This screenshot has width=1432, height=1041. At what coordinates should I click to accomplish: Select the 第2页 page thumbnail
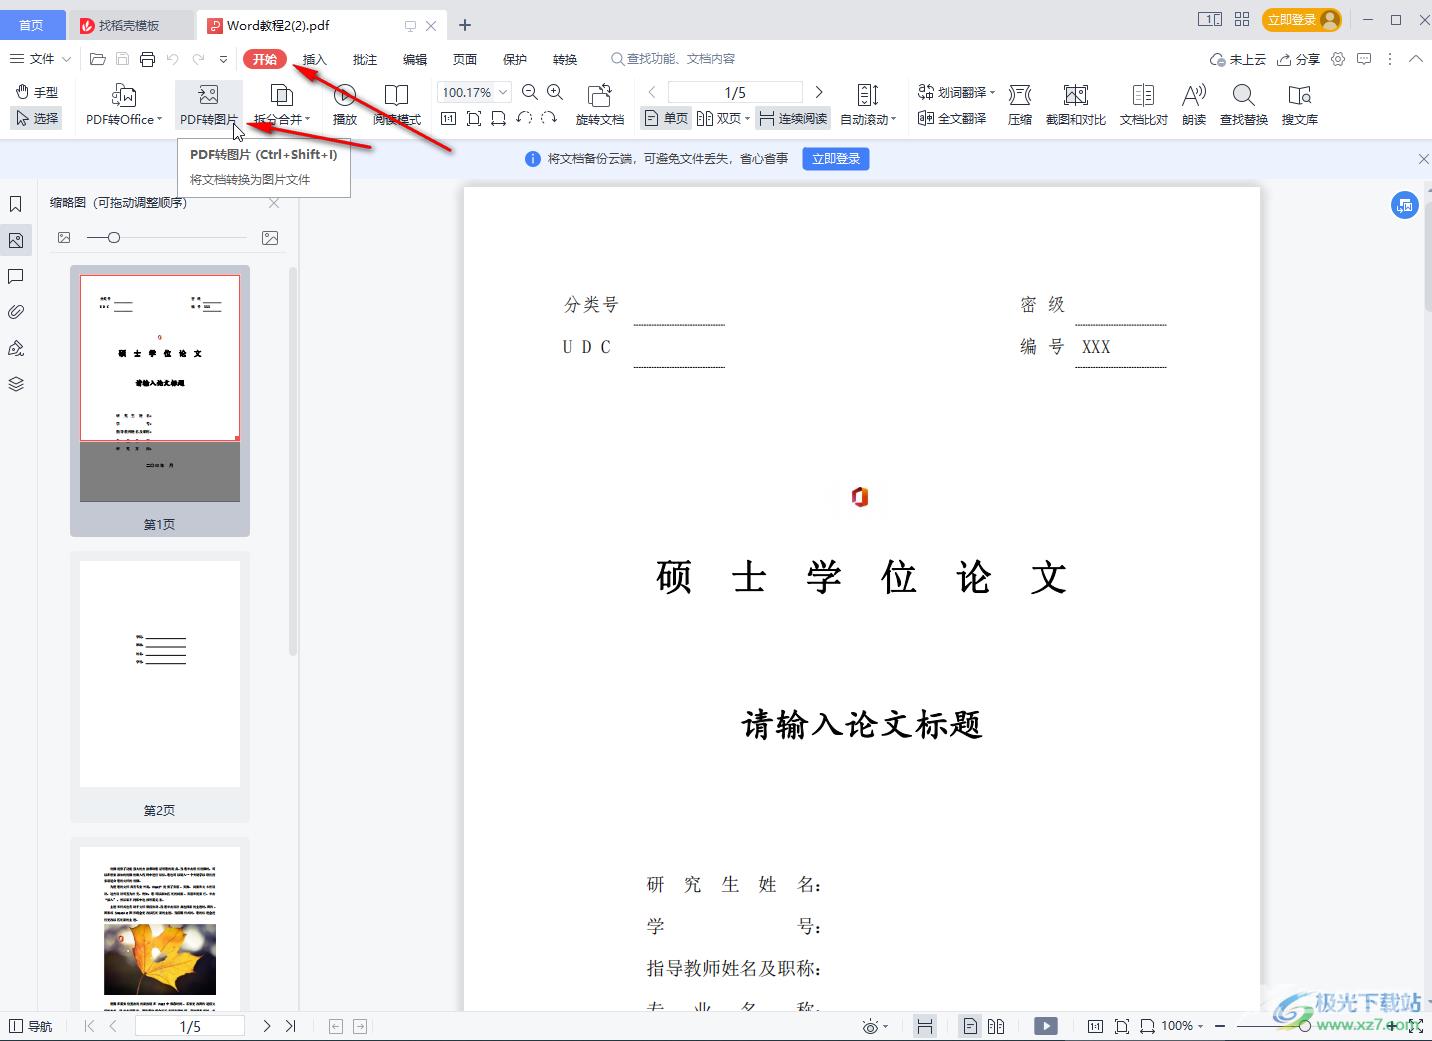click(159, 688)
